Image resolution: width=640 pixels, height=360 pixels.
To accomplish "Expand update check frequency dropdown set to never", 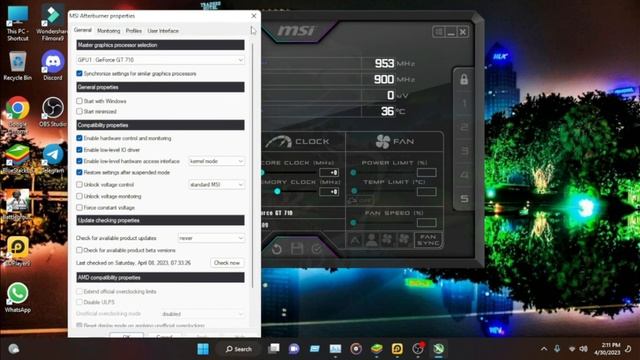I will (x=211, y=238).
